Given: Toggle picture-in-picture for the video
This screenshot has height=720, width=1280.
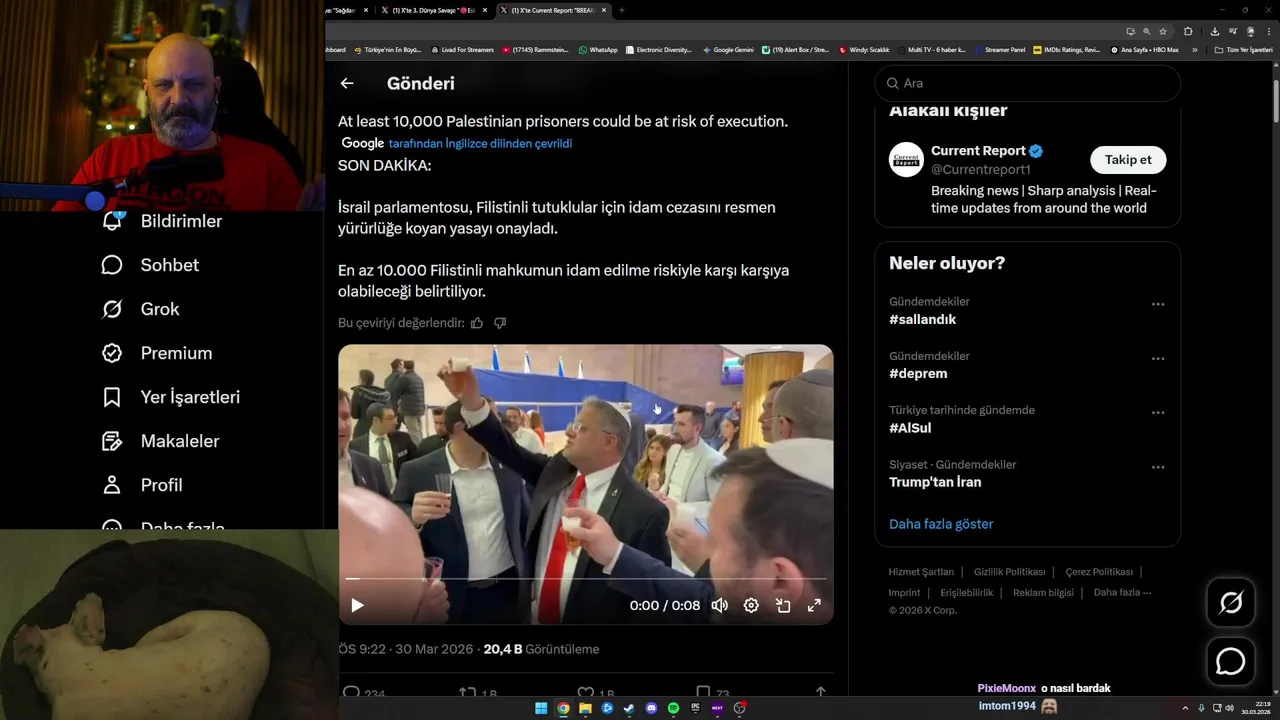Looking at the screenshot, I should [783, 605].
